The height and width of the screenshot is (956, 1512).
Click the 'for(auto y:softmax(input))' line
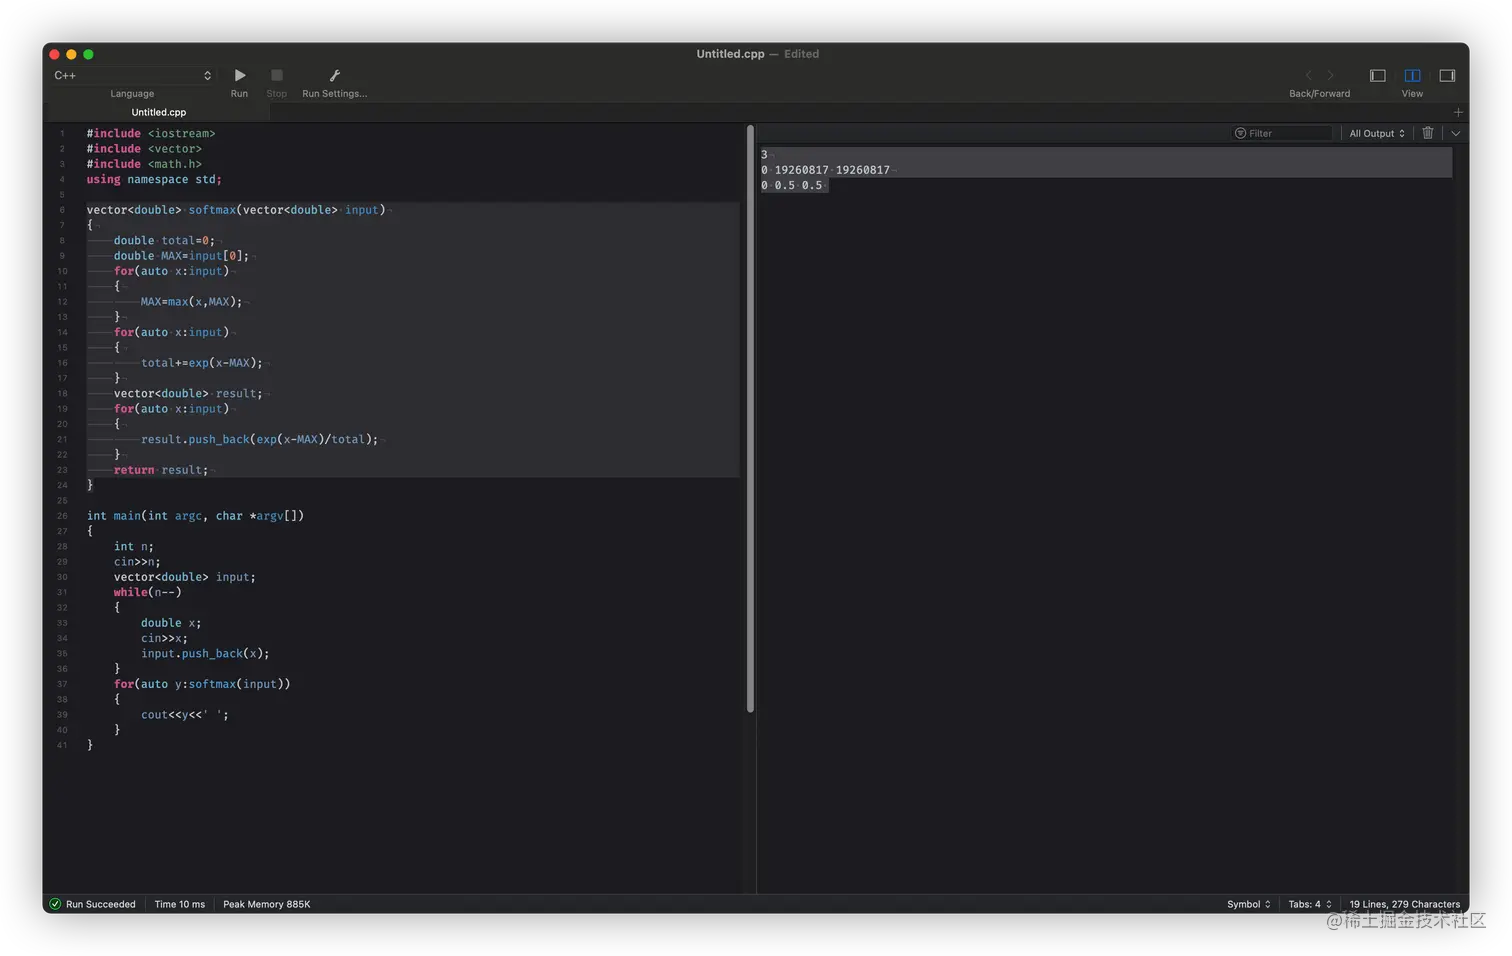click(x=202, y=684)
